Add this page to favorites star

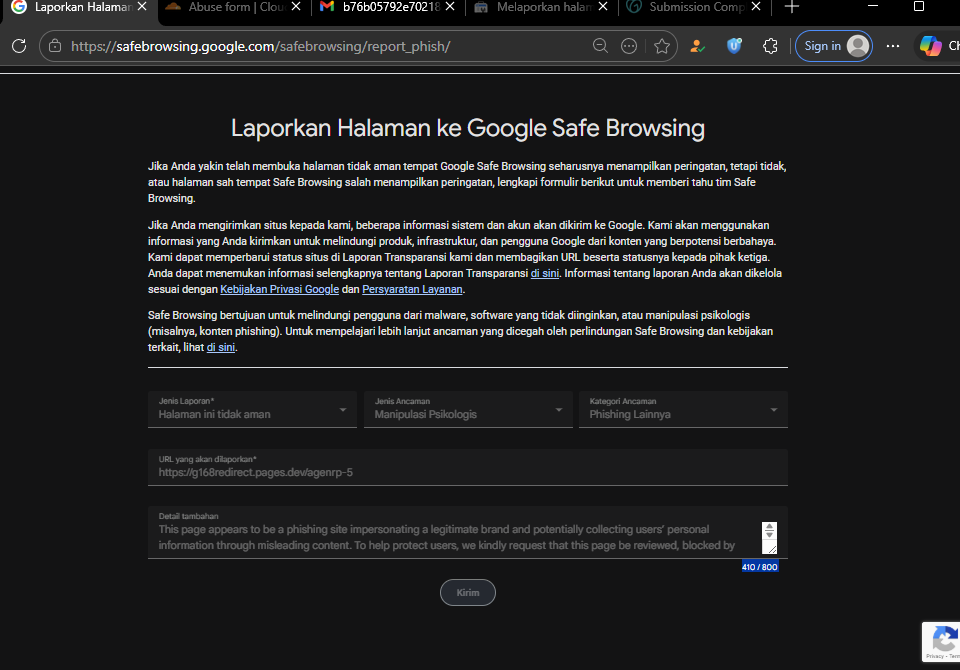pyautogui.click(x=662, y=46)
